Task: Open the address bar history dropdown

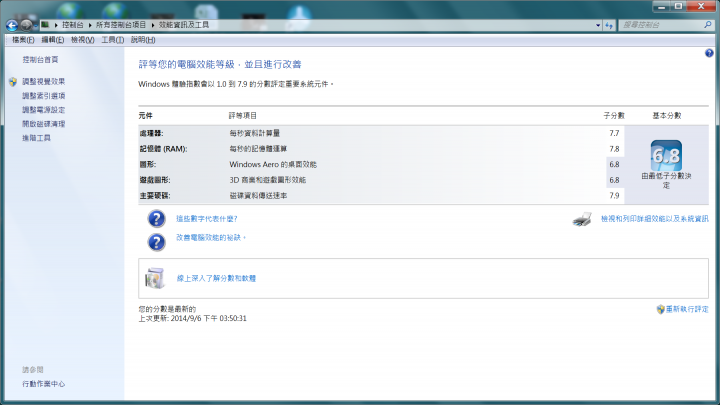Action: [x=598, y=25]
